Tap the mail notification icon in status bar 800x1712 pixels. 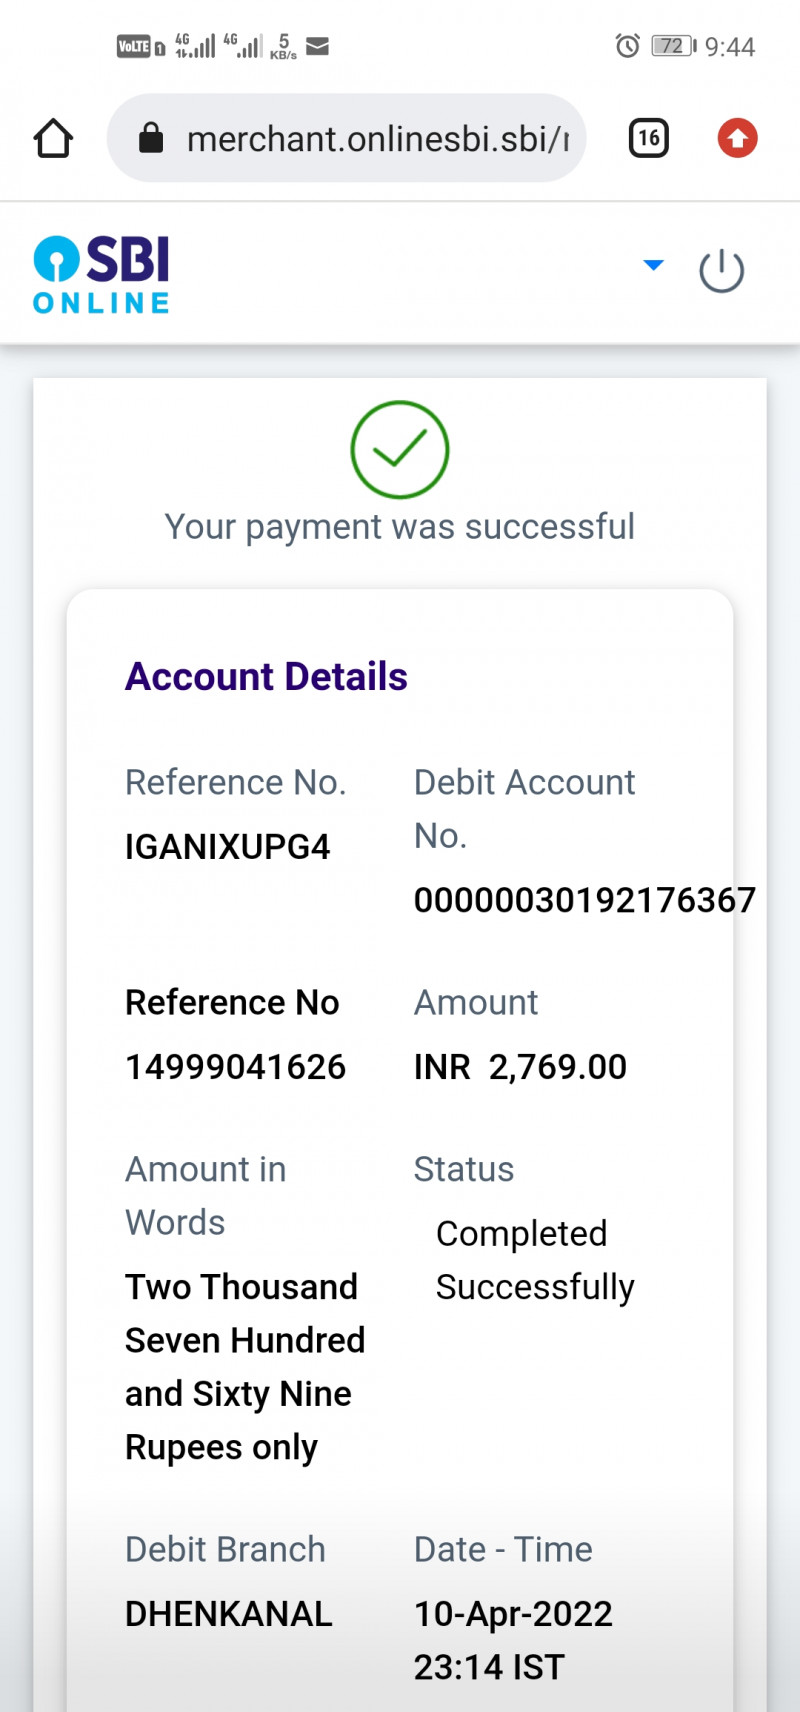317,46
